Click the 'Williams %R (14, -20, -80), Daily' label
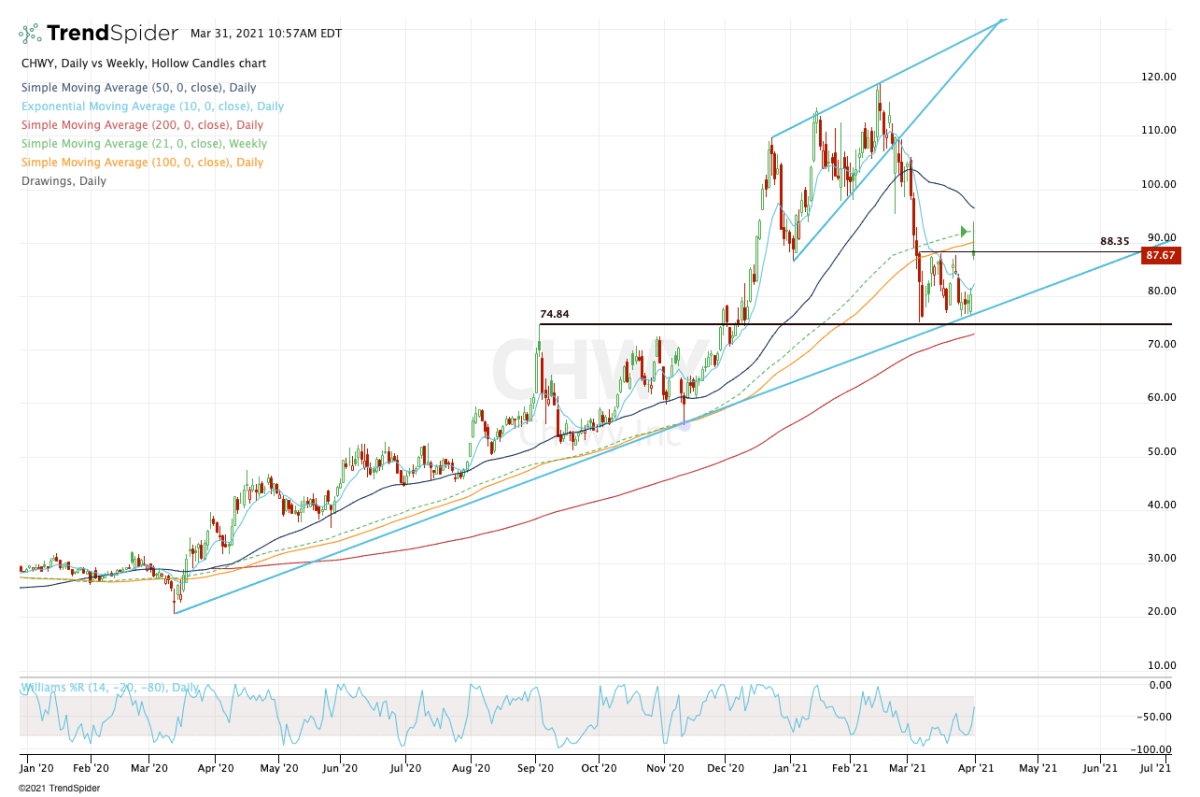The width and height of the screenshot is (1200, 797). [110, 688]
